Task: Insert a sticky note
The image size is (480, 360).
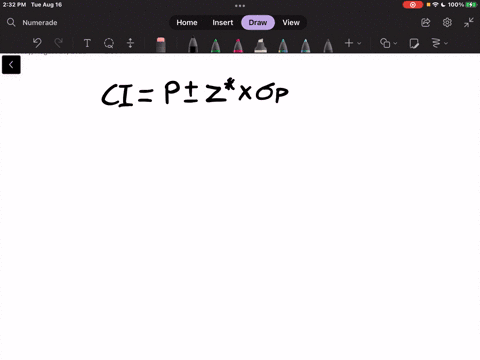Action: click(x=414, y=43)
